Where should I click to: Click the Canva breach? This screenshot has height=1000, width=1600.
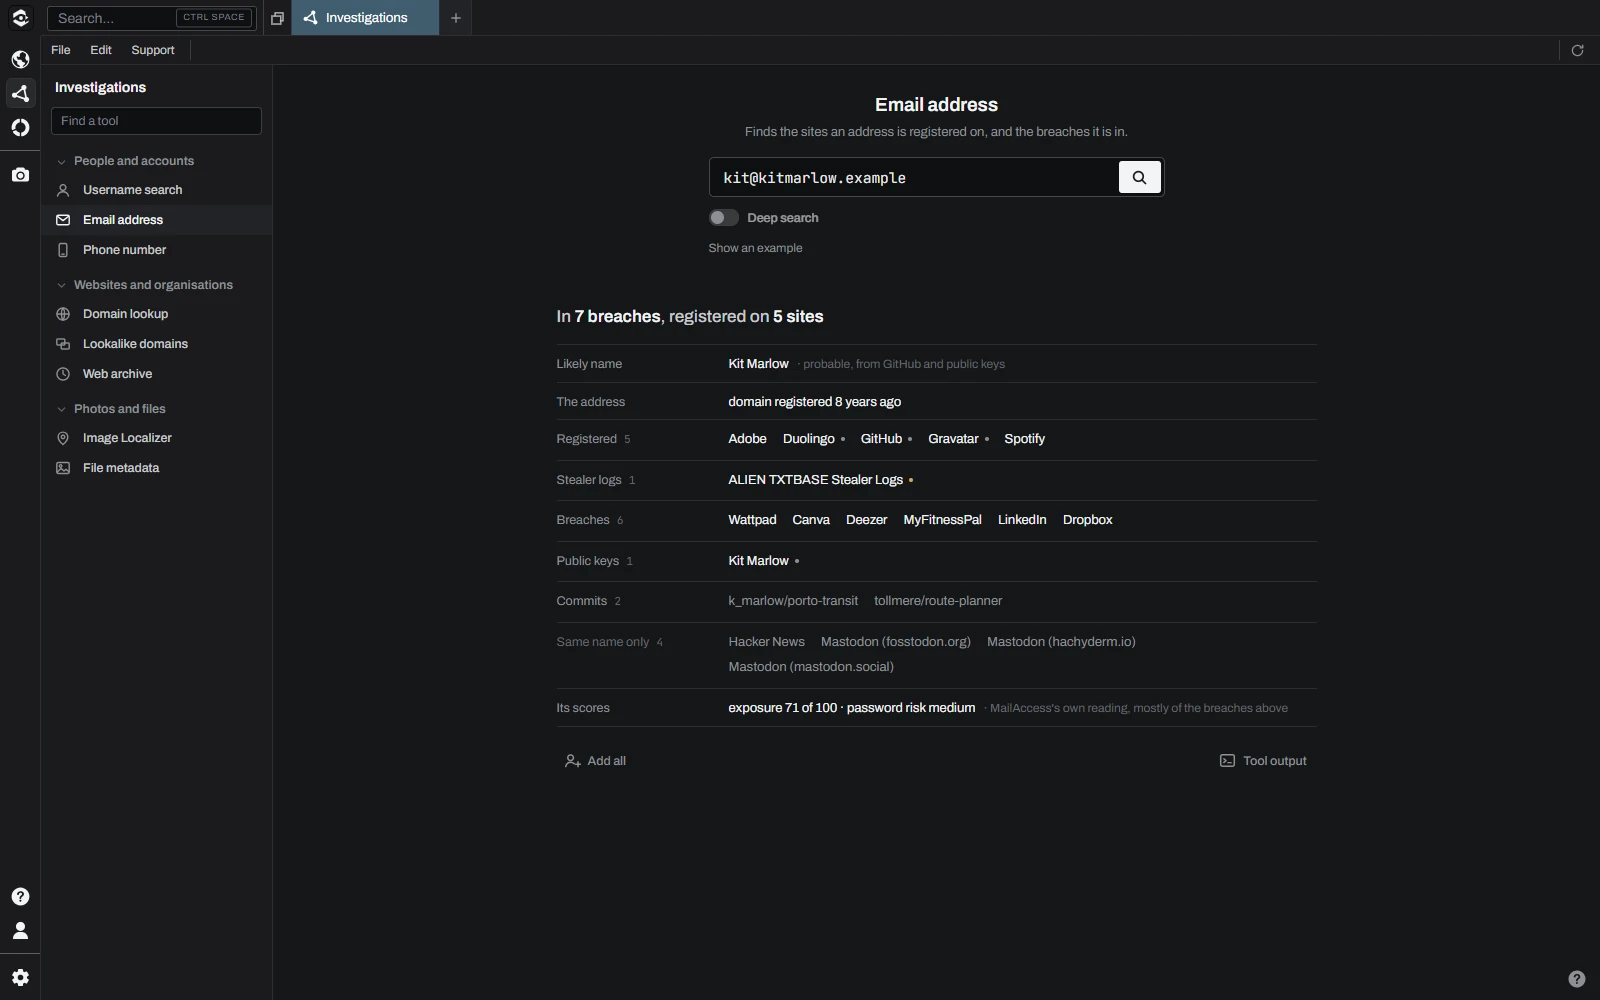[811, 520]
